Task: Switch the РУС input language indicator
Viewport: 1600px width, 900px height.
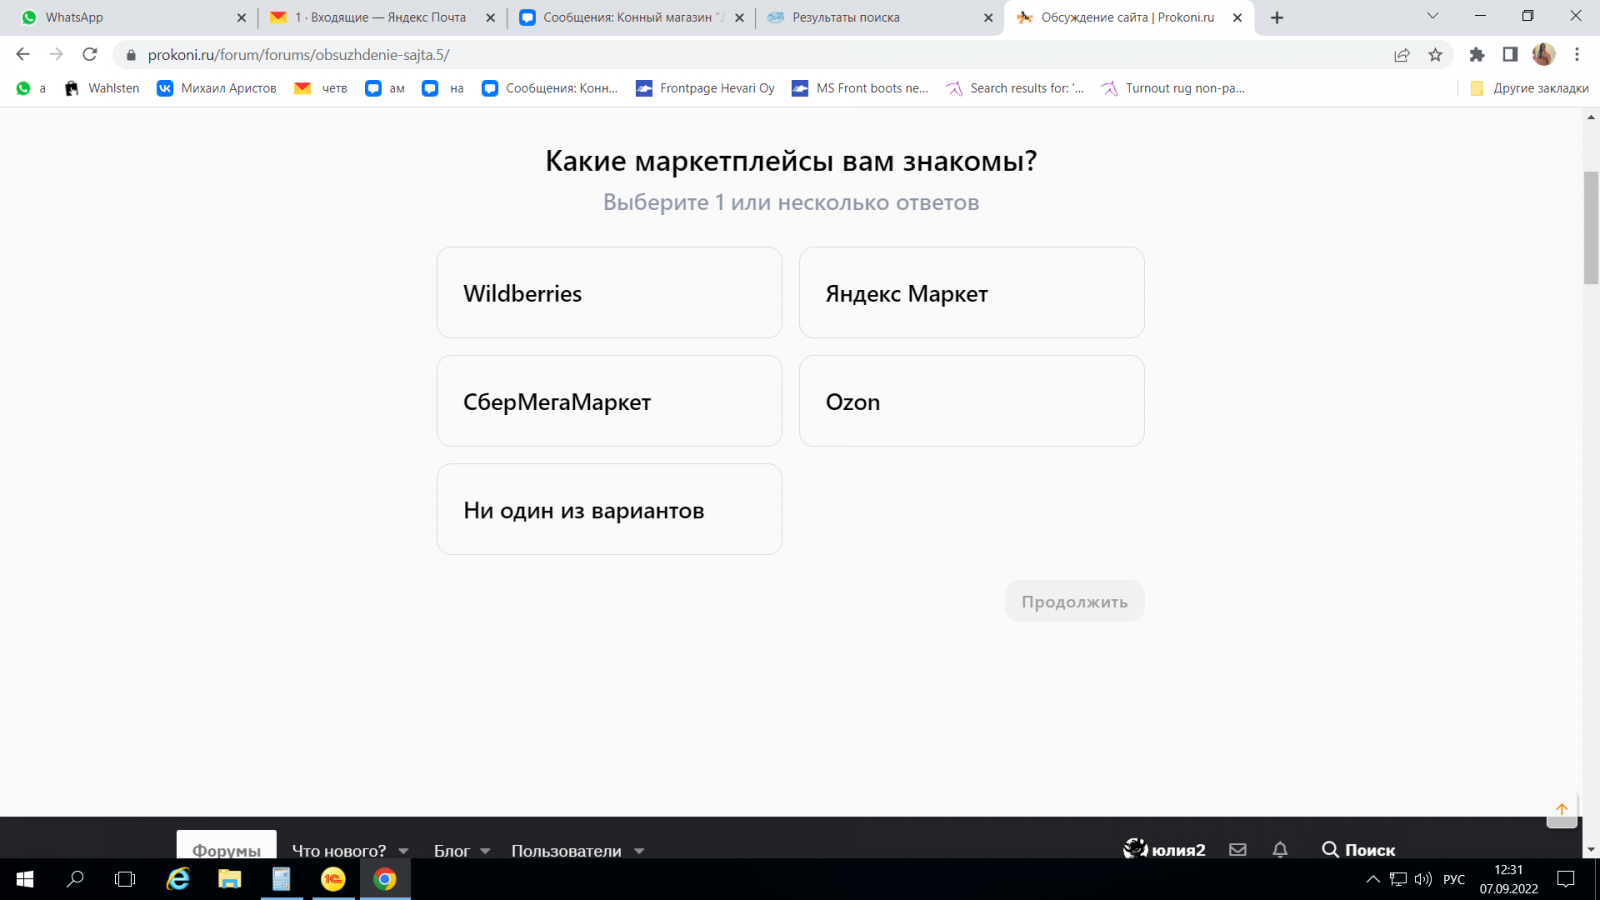Action: click(x=1454, y=879)
